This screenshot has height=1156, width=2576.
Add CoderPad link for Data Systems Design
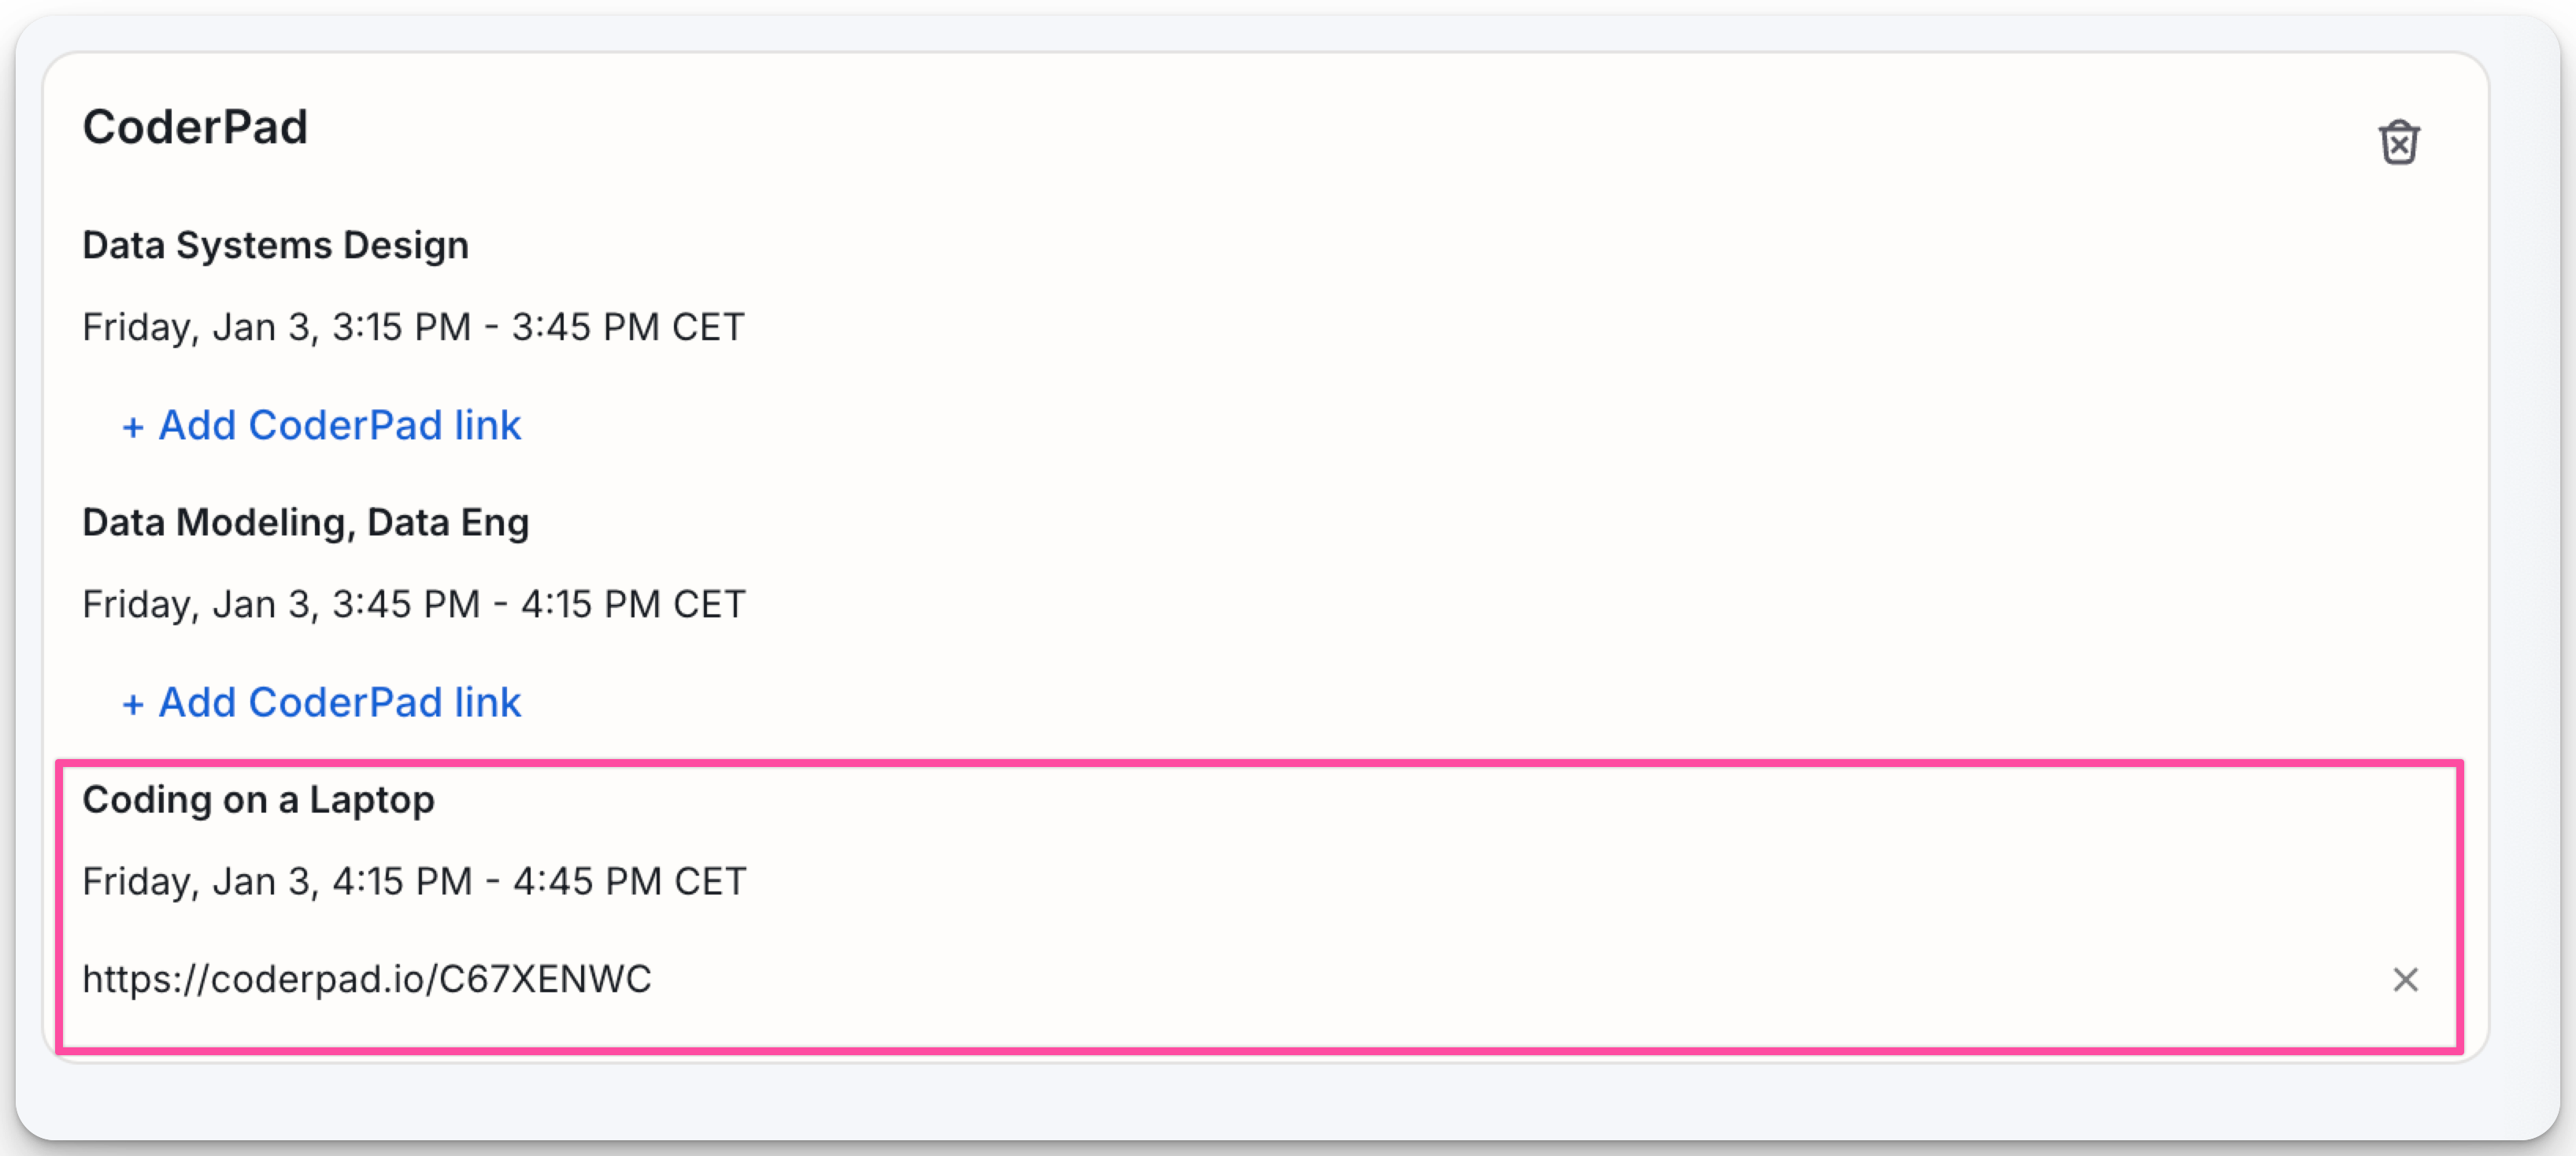[x=339, y=426]
